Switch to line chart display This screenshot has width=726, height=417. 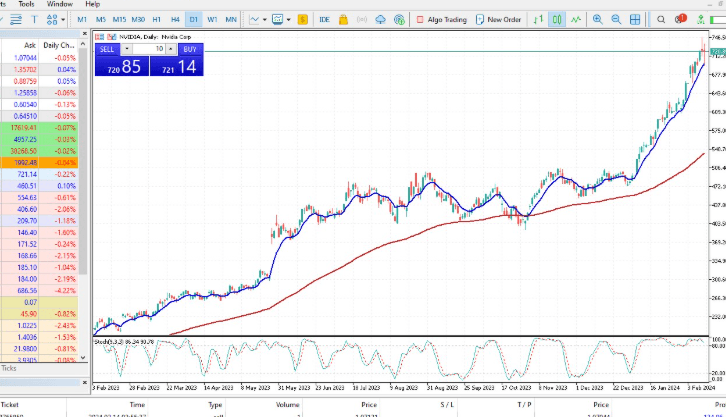(x=576, y=19)
